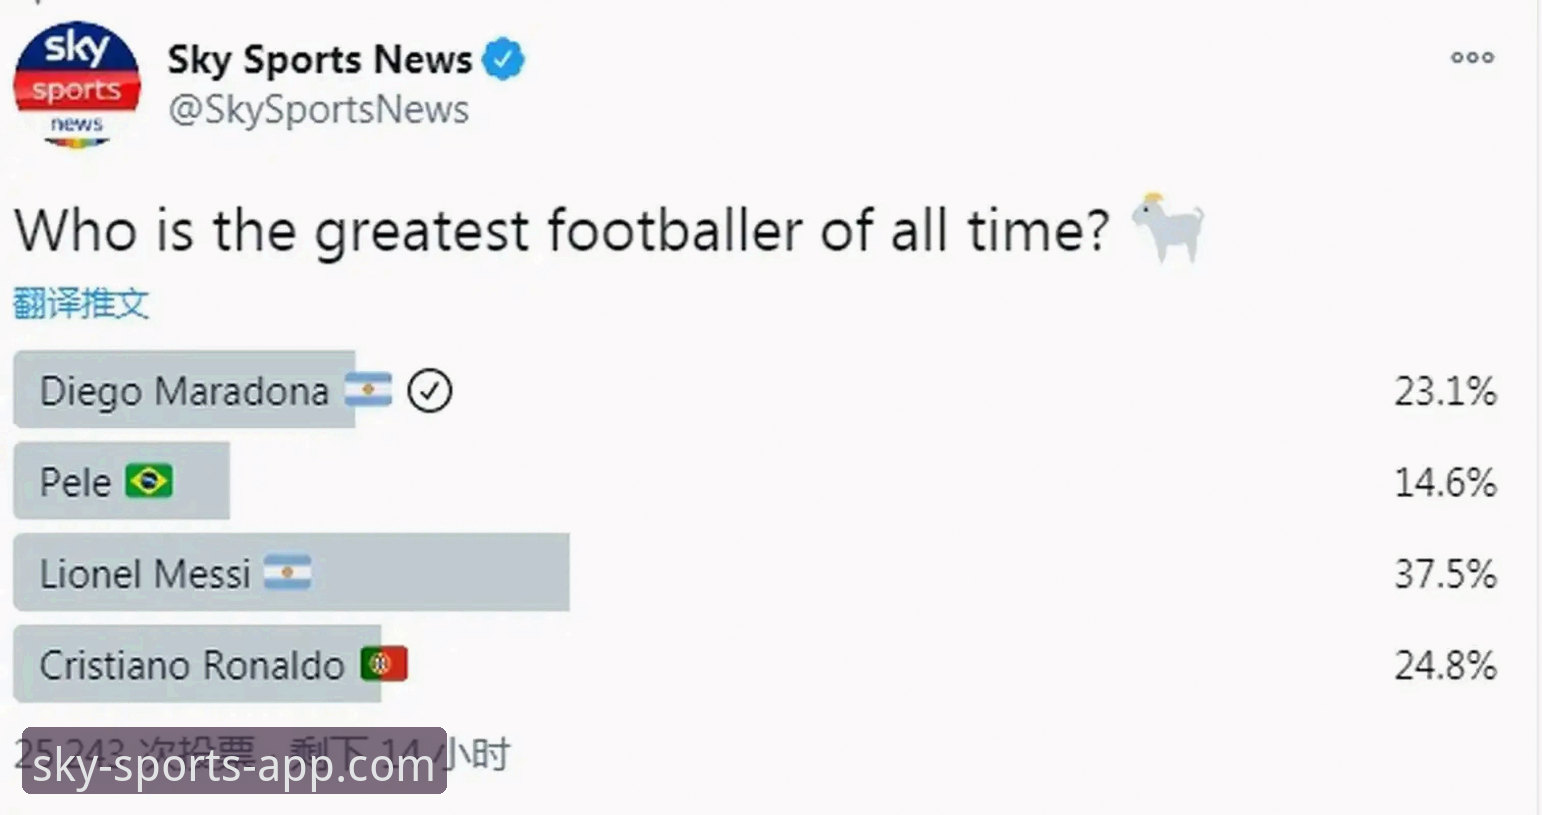
Task: Open the three-dot tweet options menu
Action: pyautogui.click(x=1472, y=58)
